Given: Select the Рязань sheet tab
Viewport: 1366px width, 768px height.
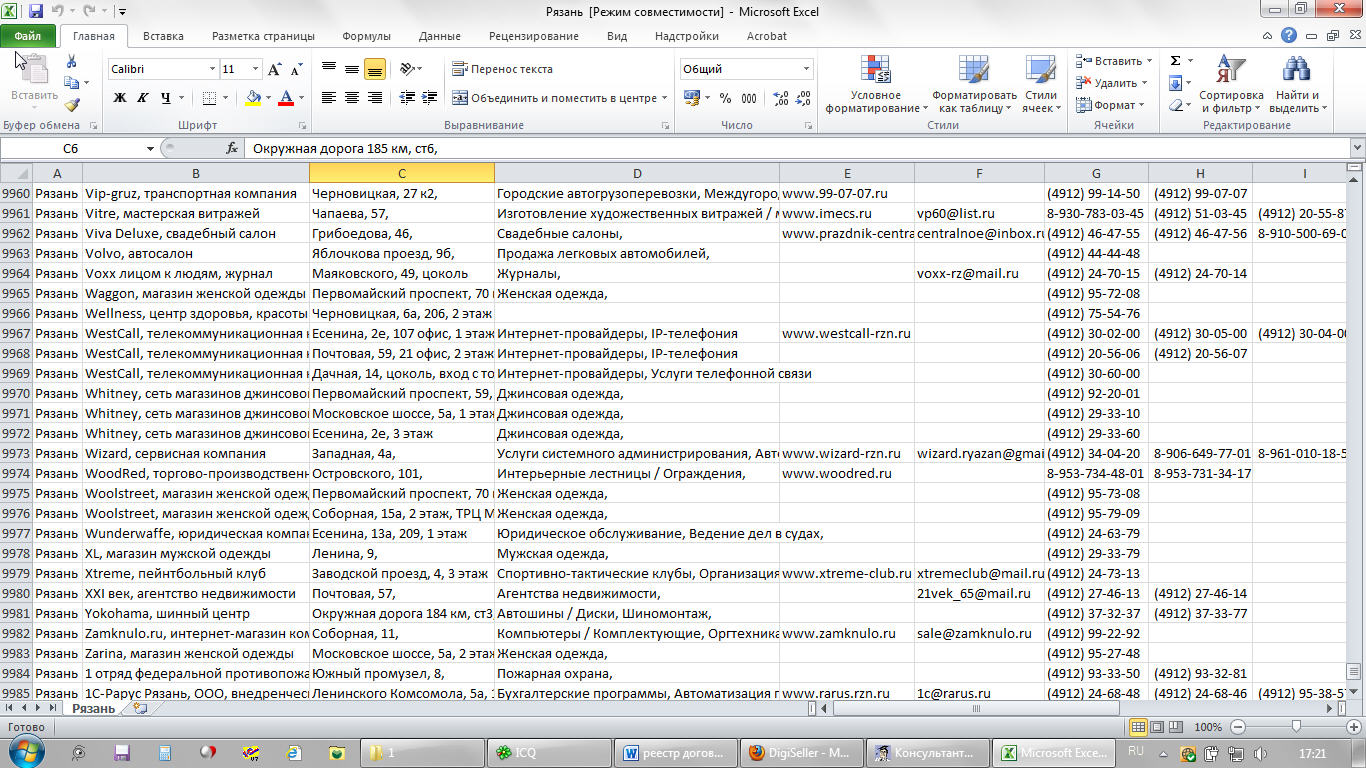Looking at the screenshot, I should (x=94, y=708).
